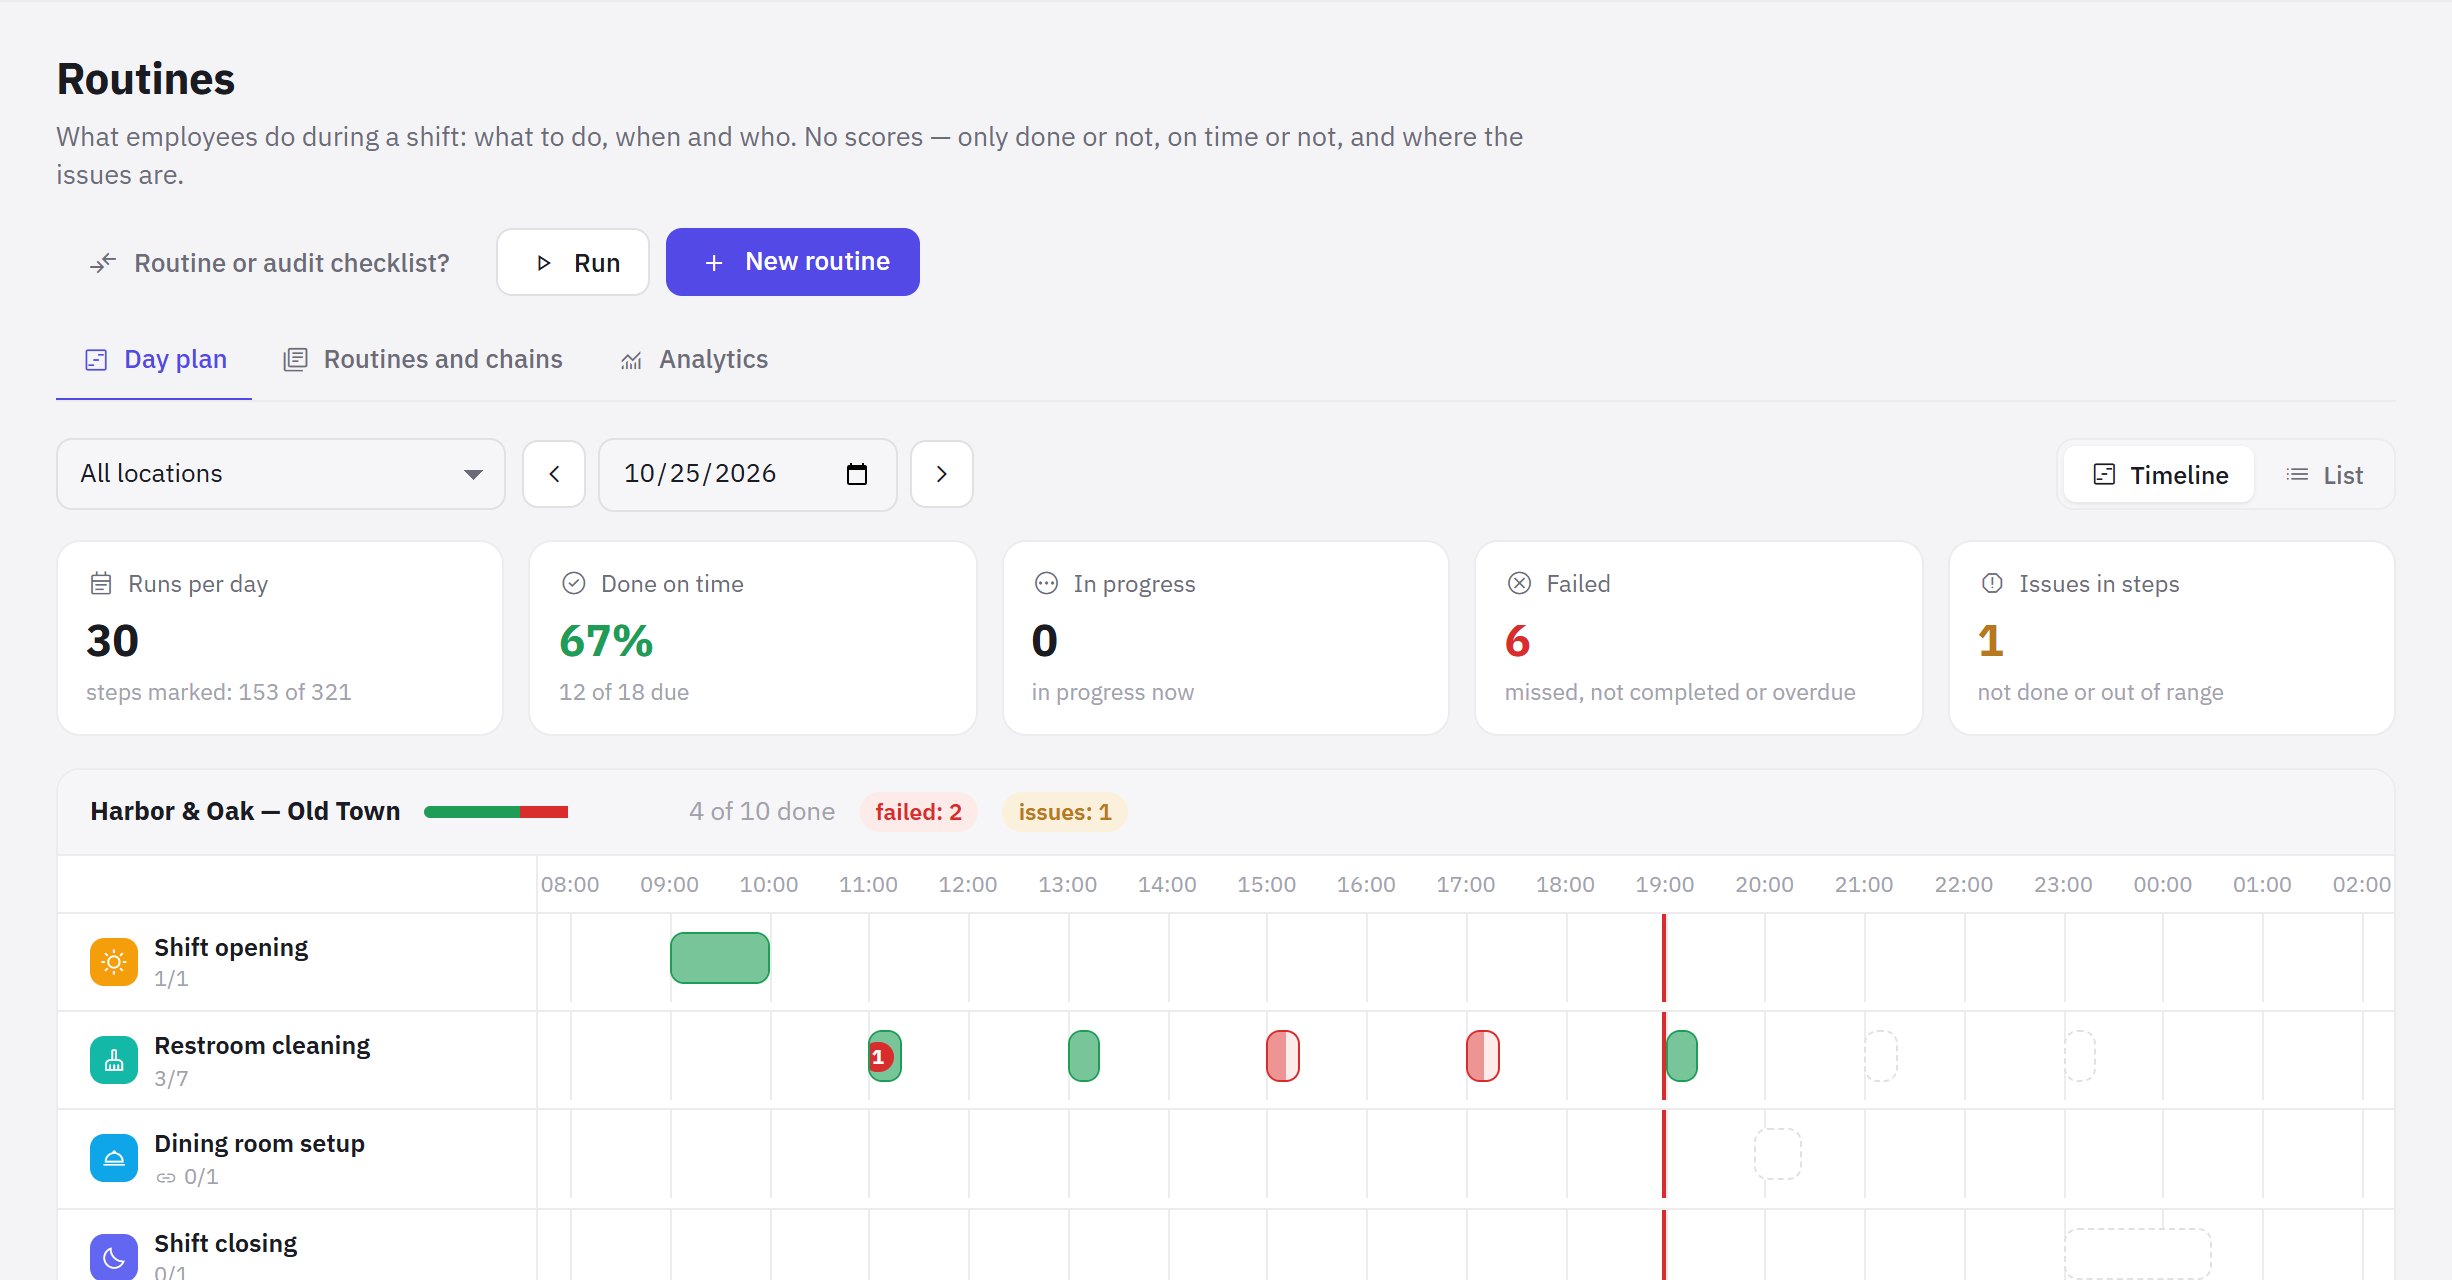Click the Shift opening green timeline block
This screenshot has width=2452, height=1280.
point(720,958)
